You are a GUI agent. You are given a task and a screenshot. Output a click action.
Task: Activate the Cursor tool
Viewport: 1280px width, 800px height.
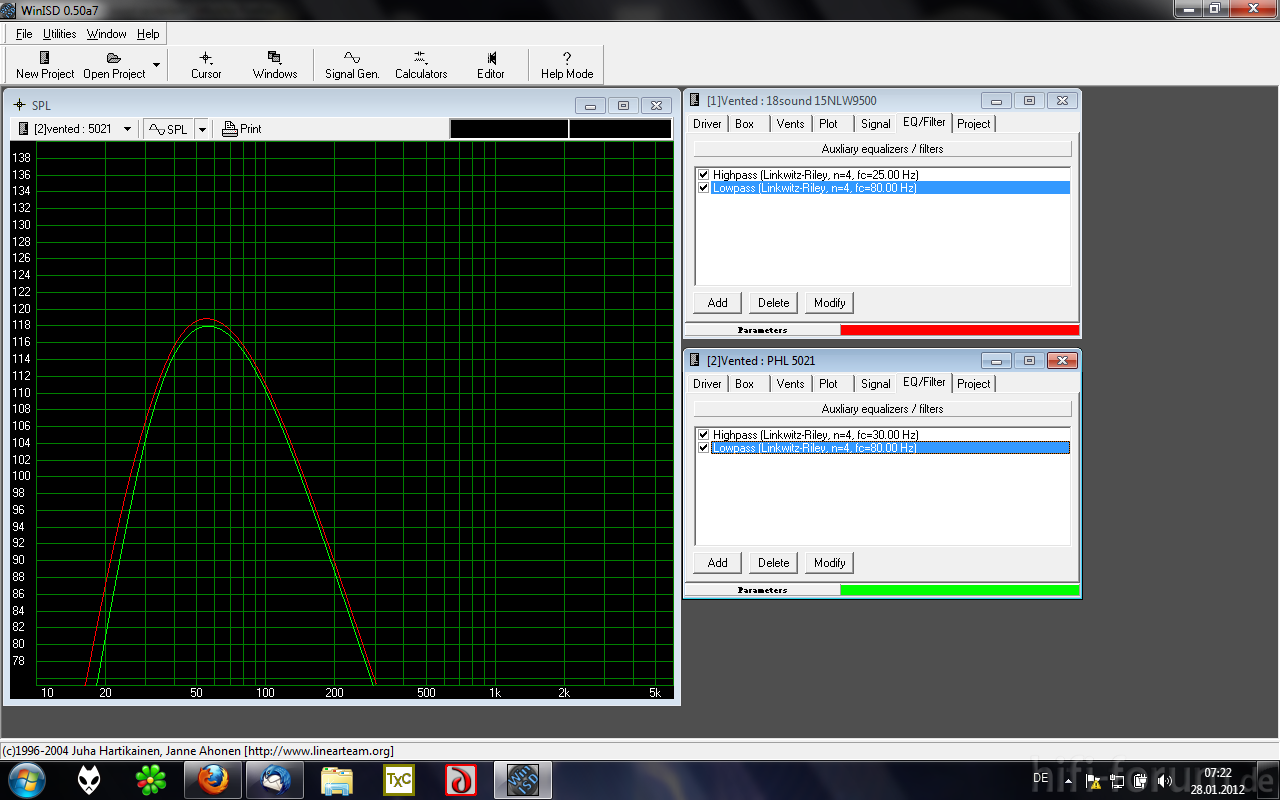[x=206, y=65]
